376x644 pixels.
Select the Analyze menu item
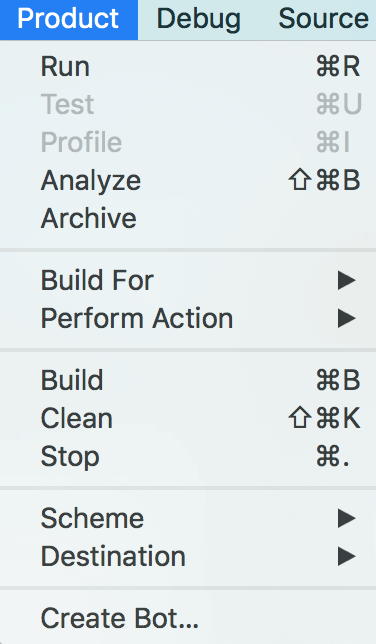(x=188, y=180)
